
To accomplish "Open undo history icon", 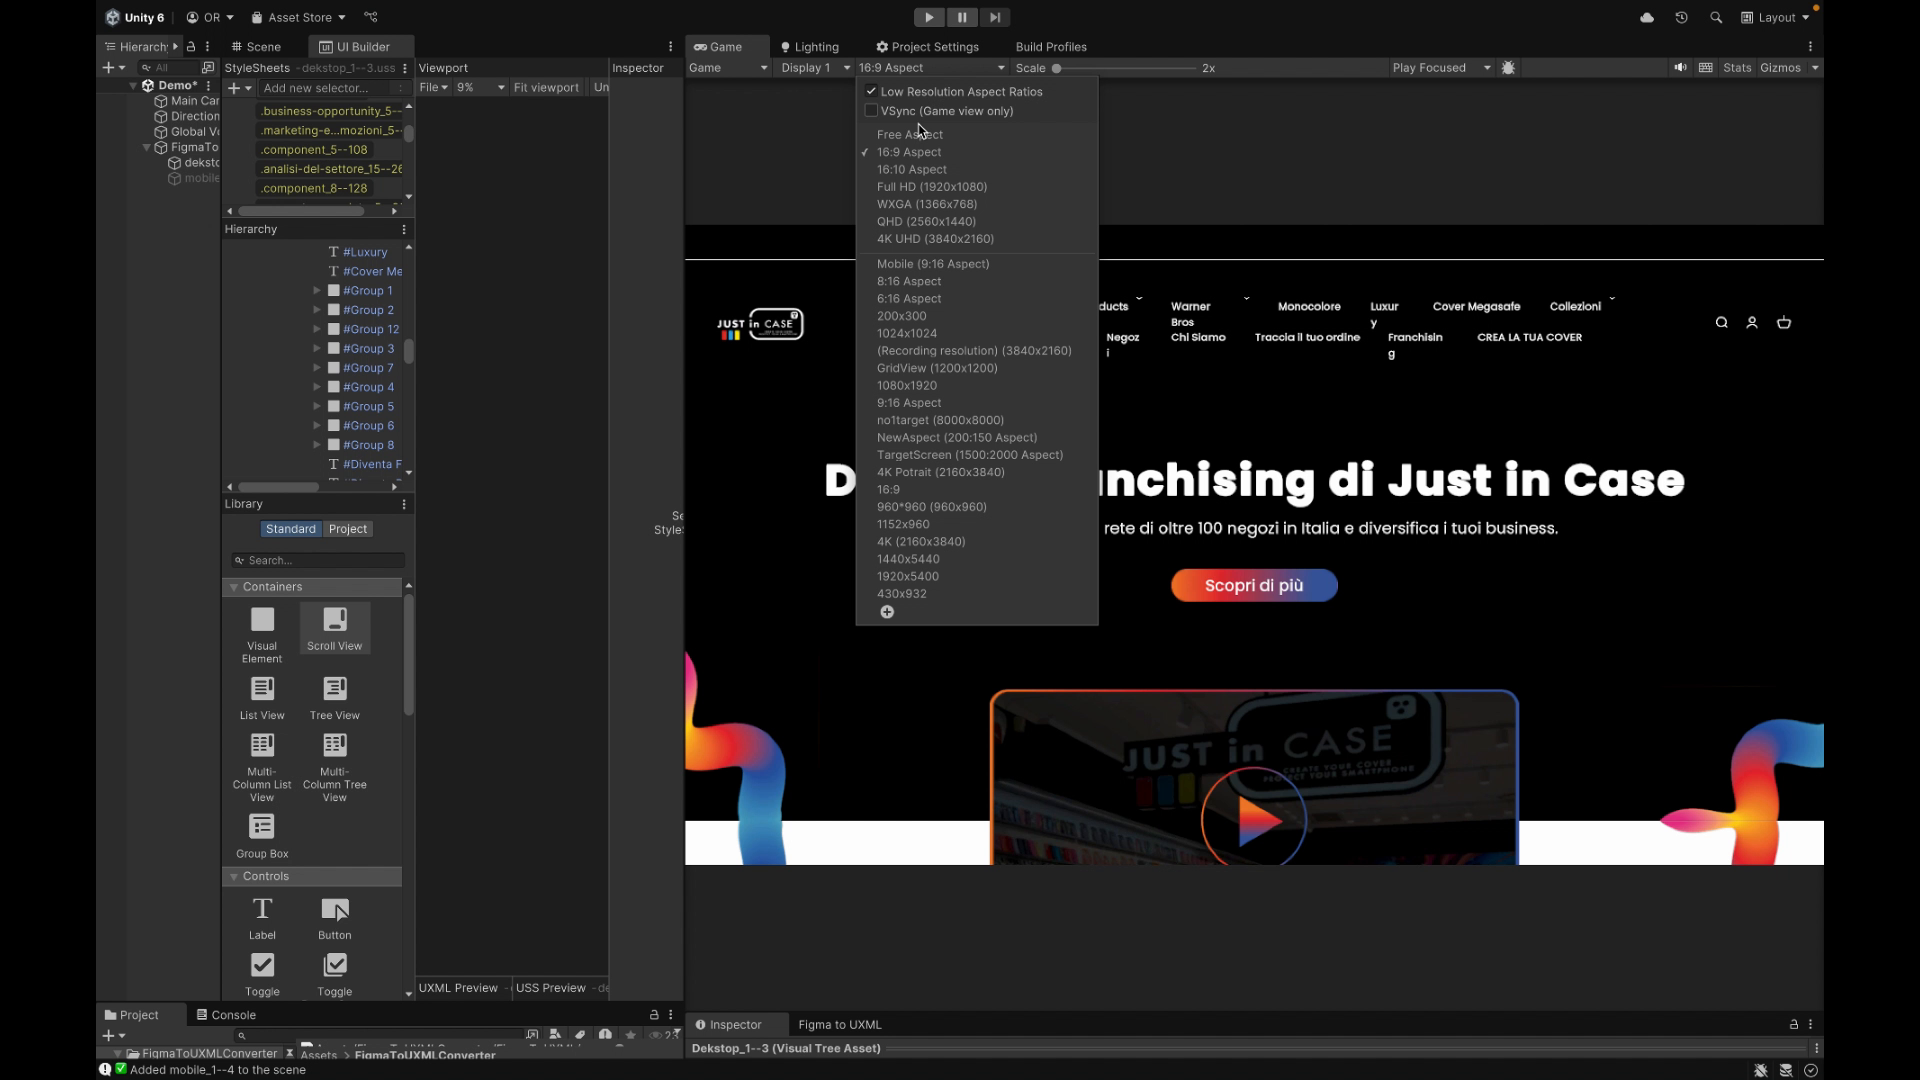I will pos(1681,17).
